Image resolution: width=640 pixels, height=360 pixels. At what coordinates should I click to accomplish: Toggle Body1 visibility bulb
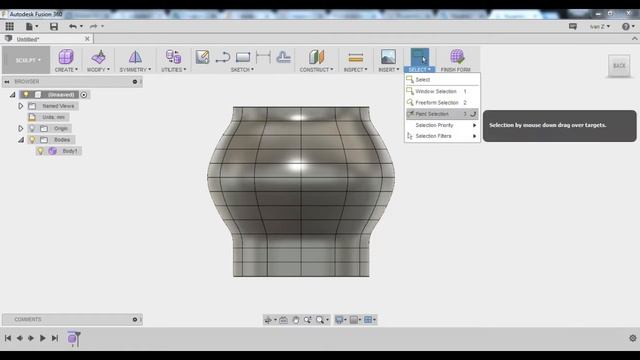(40, 151)
